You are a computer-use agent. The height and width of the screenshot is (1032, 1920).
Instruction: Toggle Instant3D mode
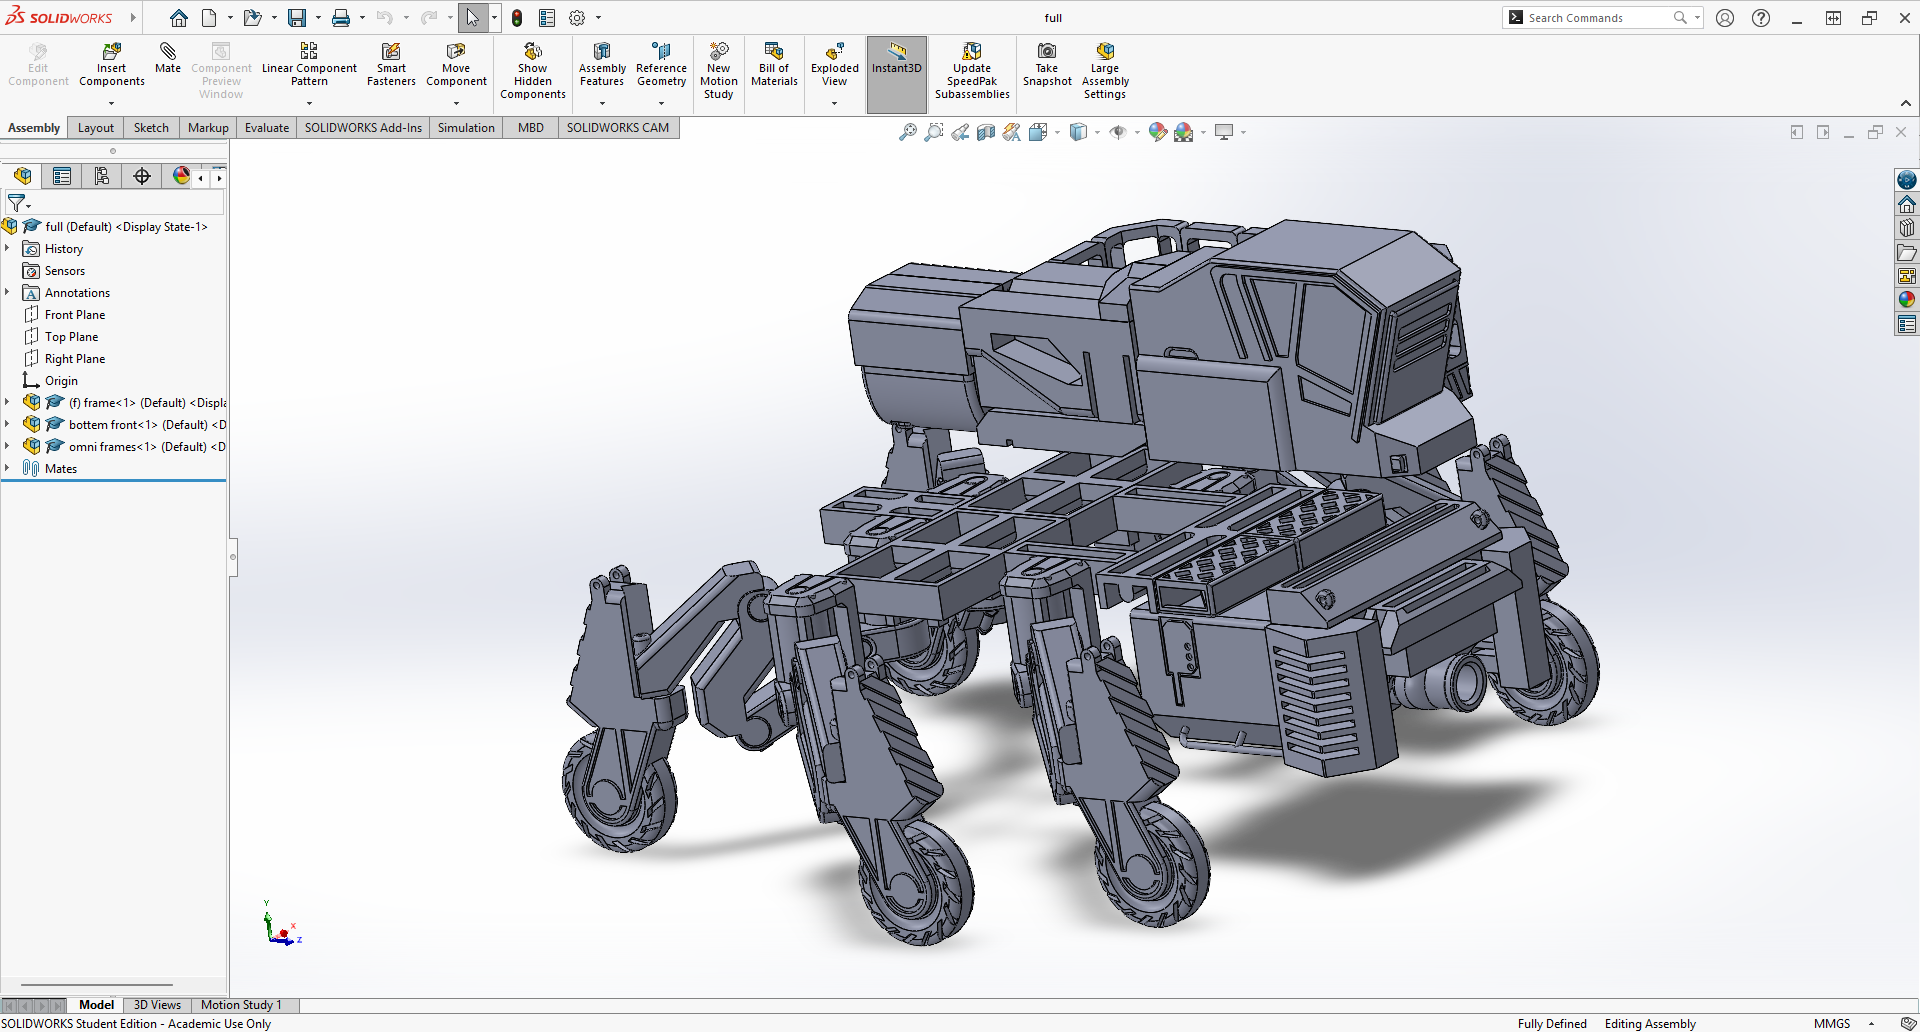[896, 52]
